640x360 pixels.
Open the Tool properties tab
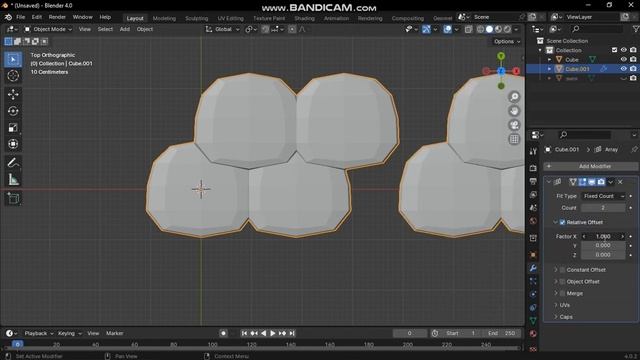pyautogui.click(x=533, y=151)
